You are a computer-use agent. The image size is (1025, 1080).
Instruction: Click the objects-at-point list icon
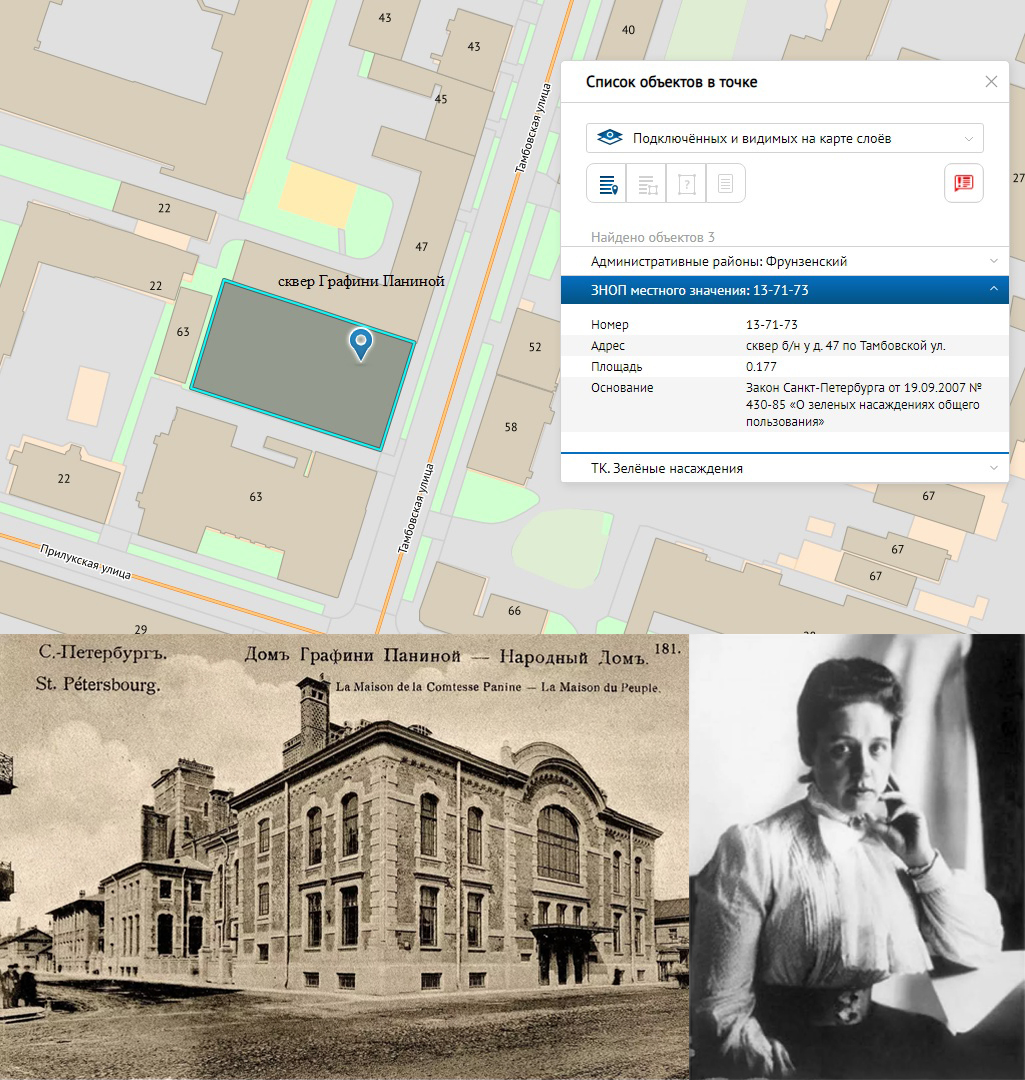click(607, 184)
